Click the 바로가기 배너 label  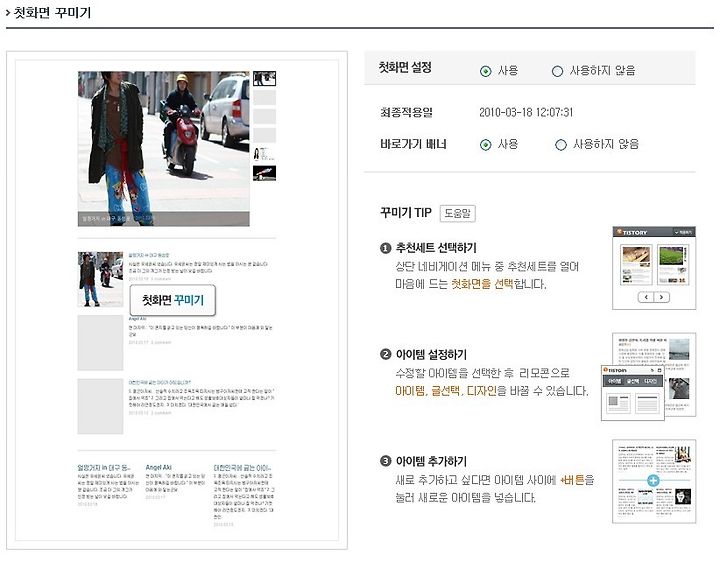(x=413, y=144)
